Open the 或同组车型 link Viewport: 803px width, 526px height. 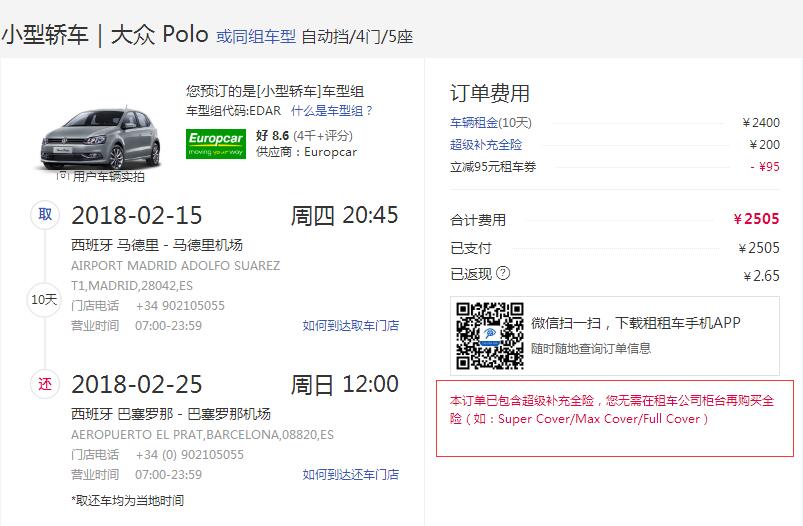[256, 36]
